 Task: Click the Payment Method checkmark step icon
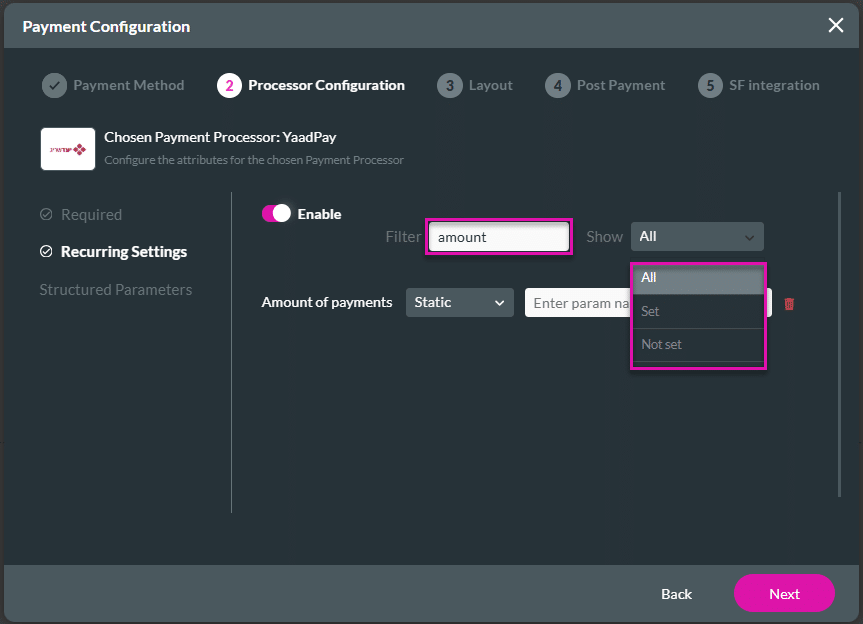click(54, 86)
